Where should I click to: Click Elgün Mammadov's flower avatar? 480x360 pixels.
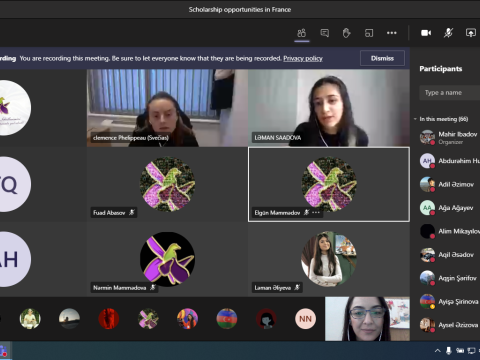[329, 184]
